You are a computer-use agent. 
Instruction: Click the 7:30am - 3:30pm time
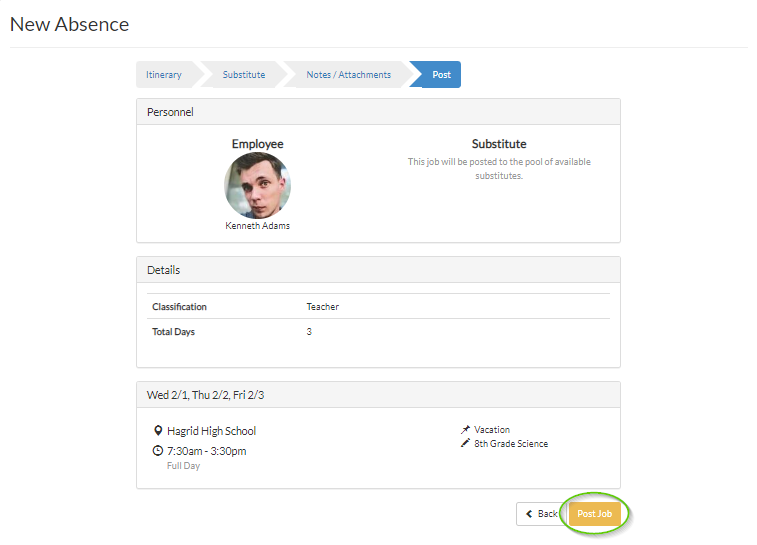(x=207, y=451)
